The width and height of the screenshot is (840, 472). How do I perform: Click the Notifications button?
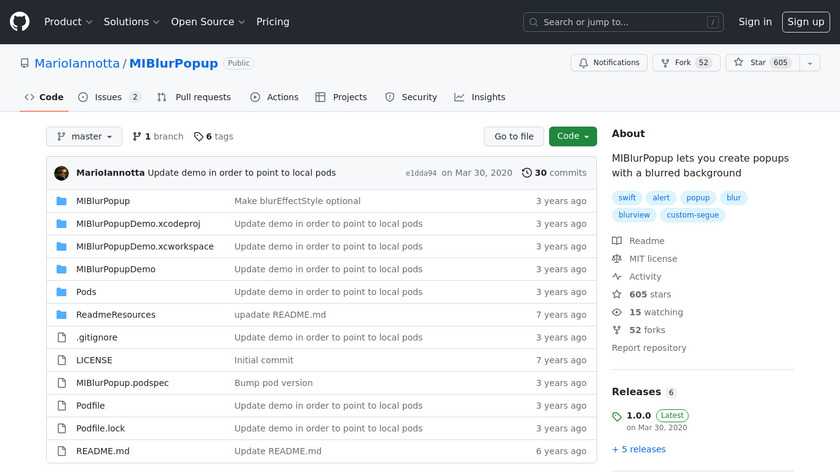(609, 63)
